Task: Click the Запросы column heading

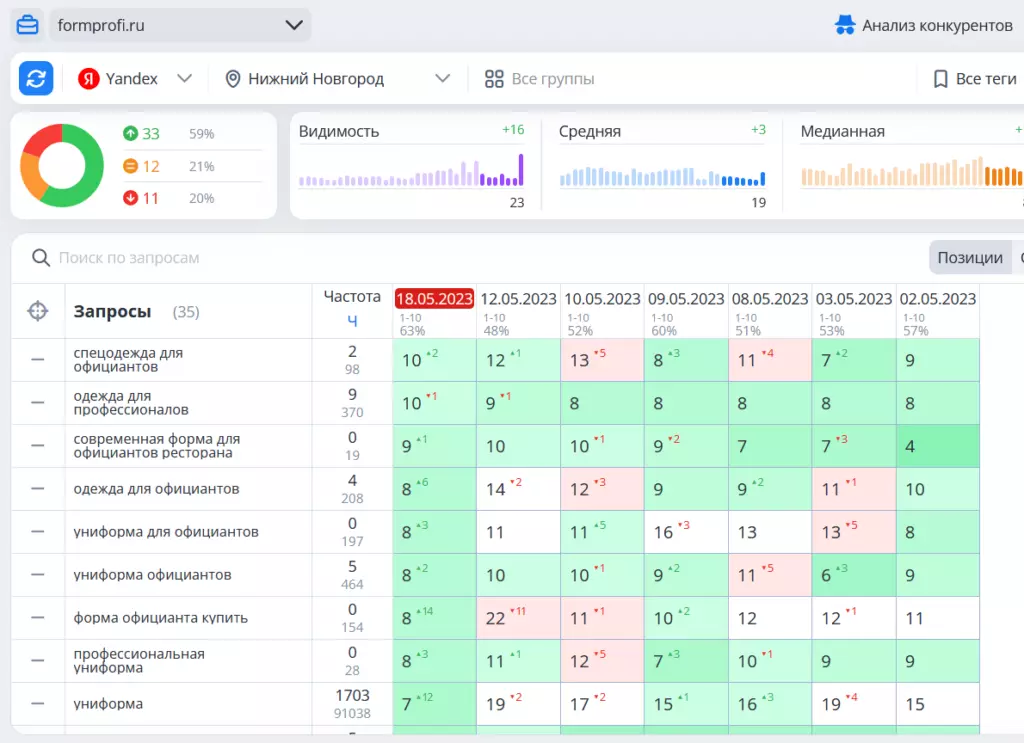Action: click(112, 311)
